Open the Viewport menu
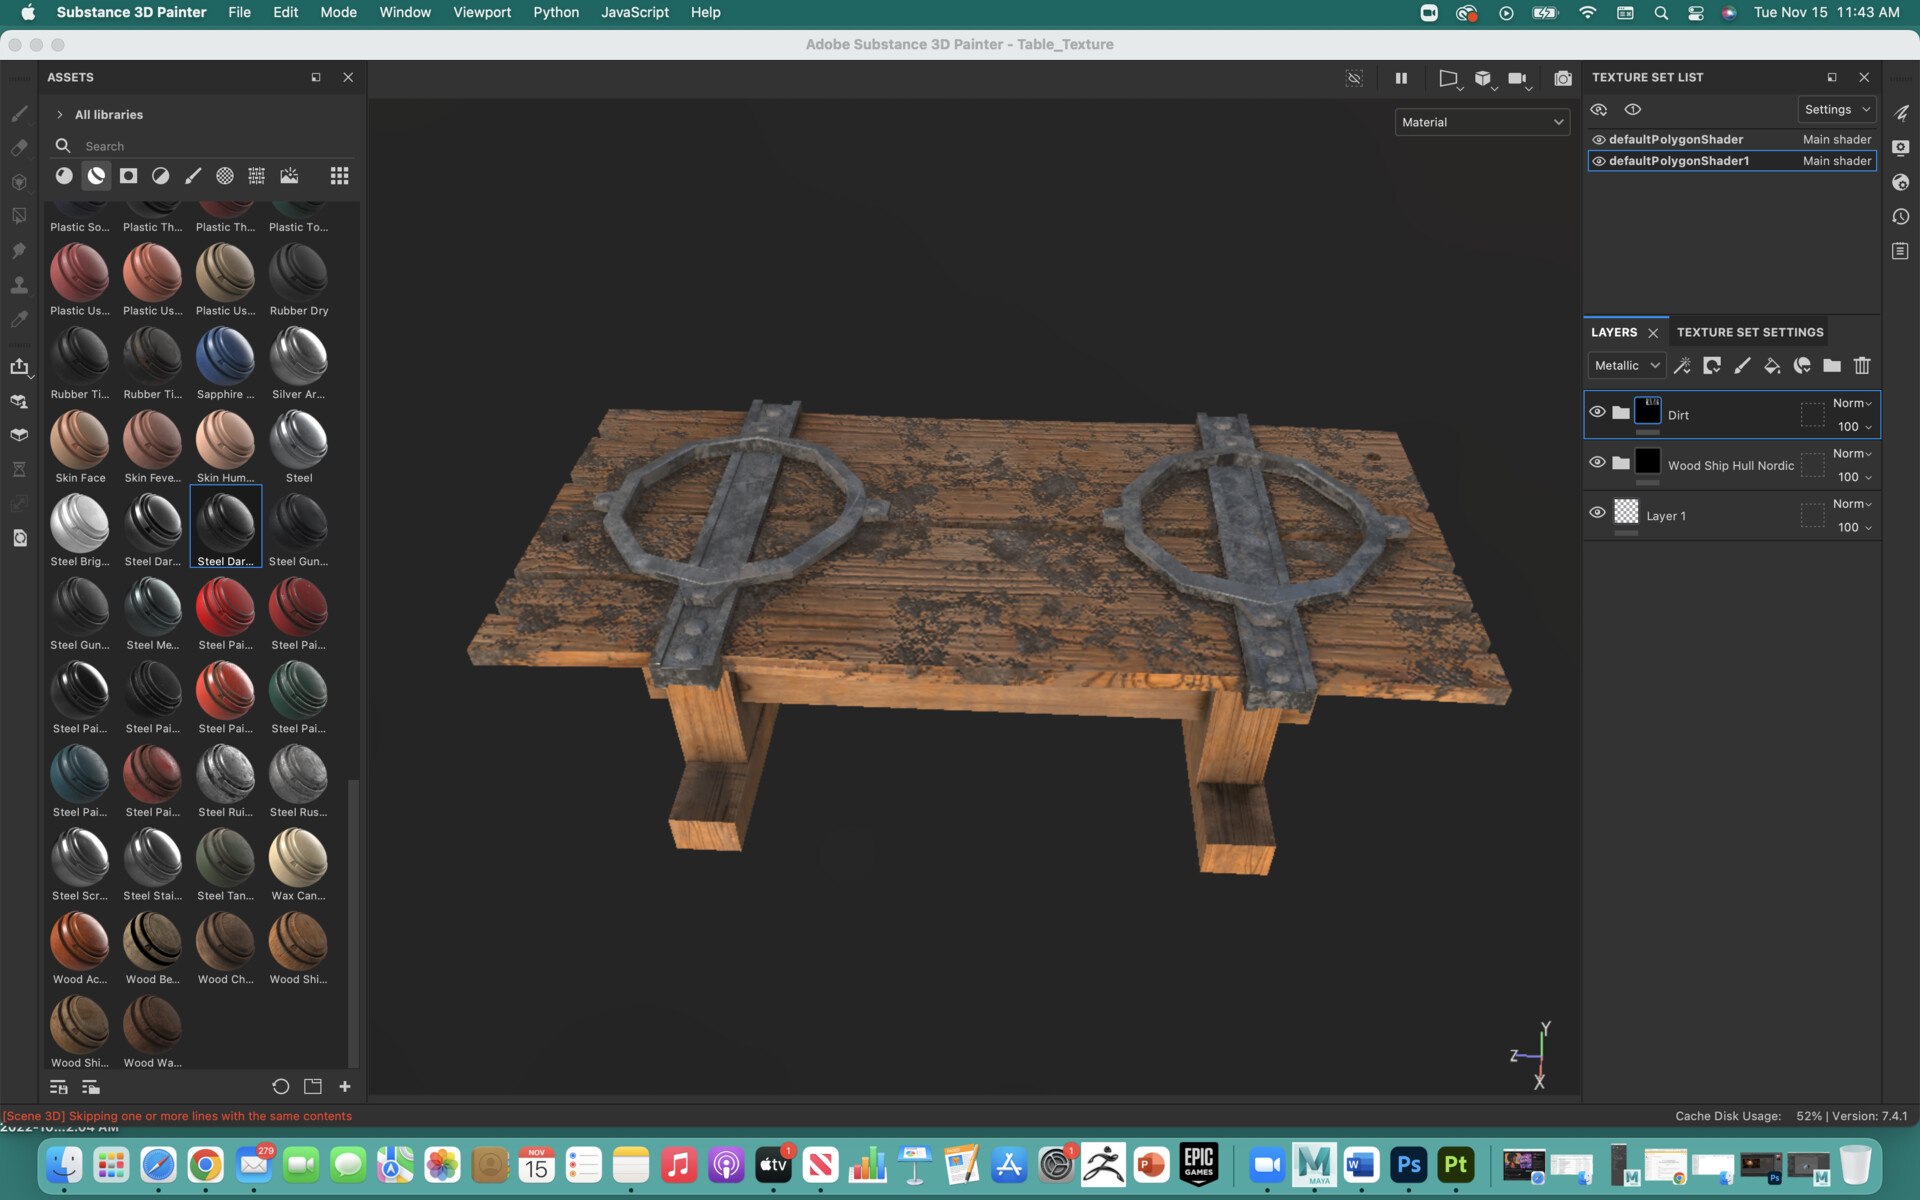Viewport: 1920px width, 1200px height. pyautogui.click(x=481, y=12)
